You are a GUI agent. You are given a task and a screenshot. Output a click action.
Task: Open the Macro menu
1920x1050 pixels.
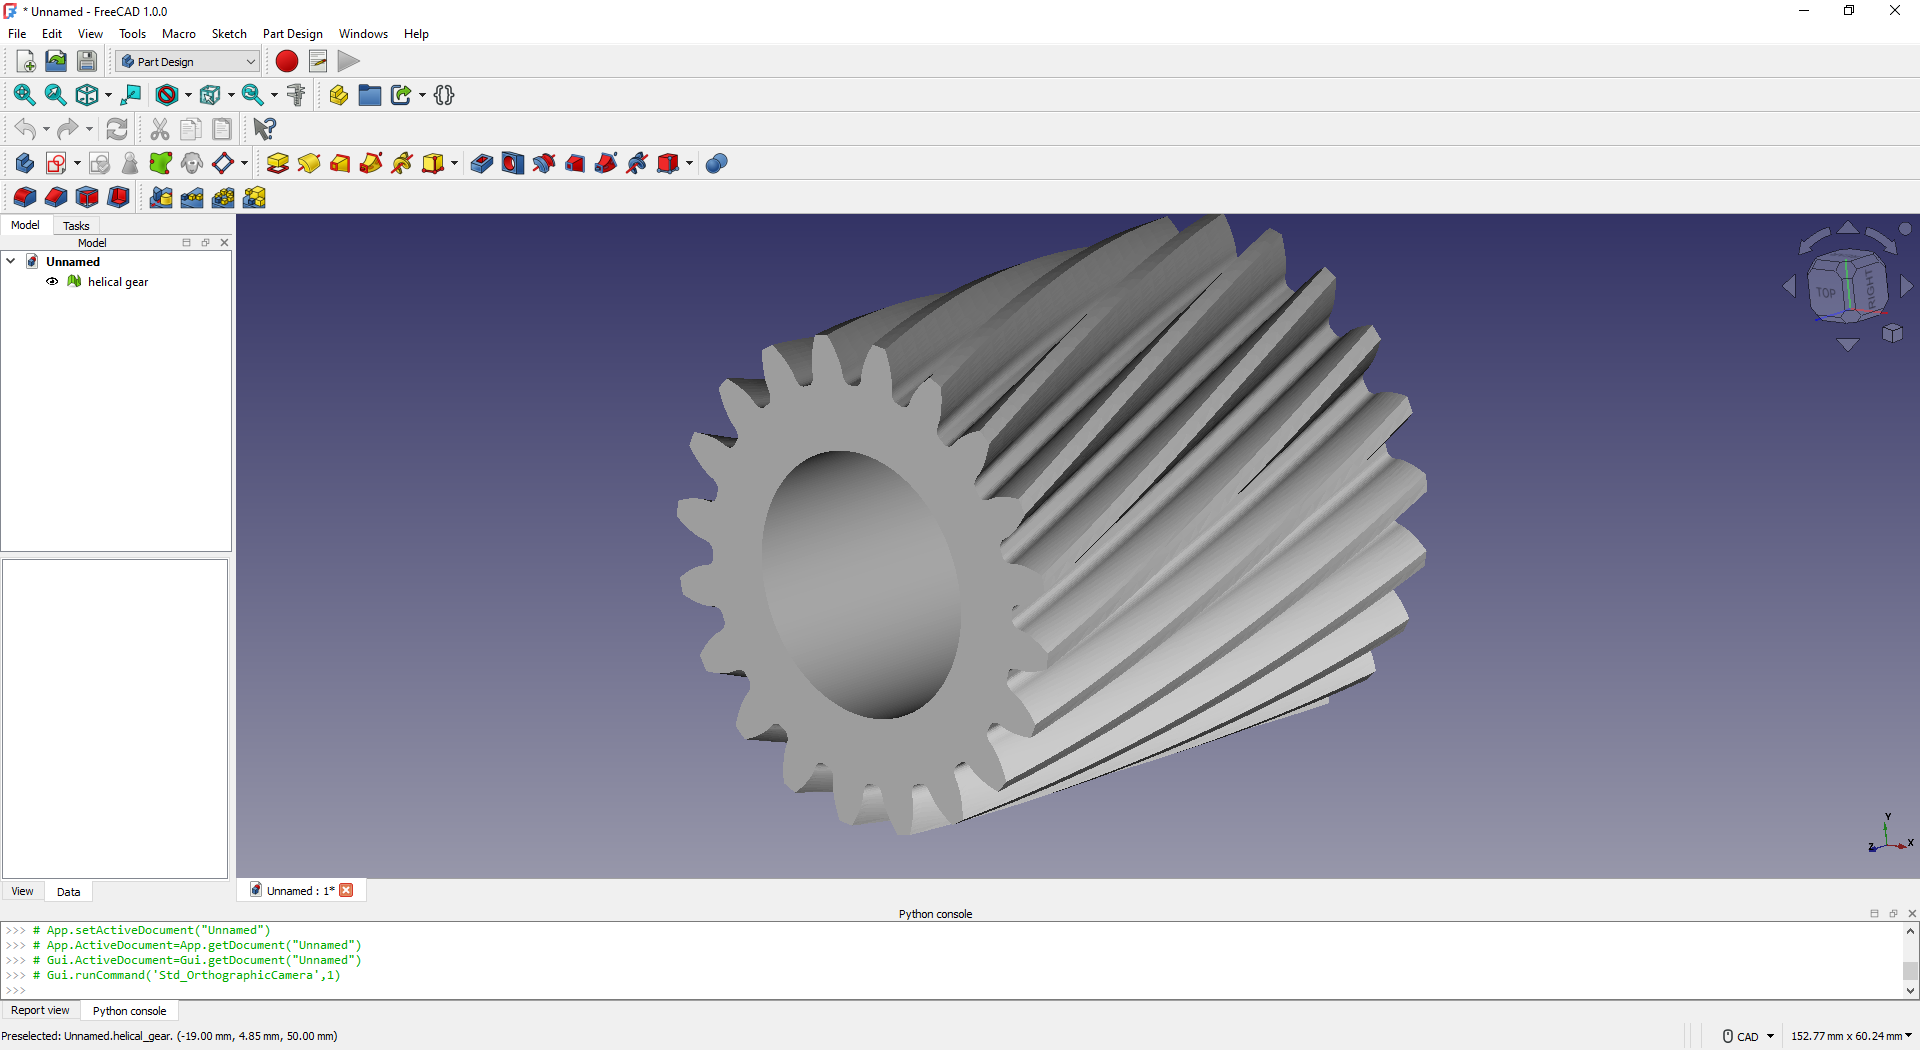(178, 34)
